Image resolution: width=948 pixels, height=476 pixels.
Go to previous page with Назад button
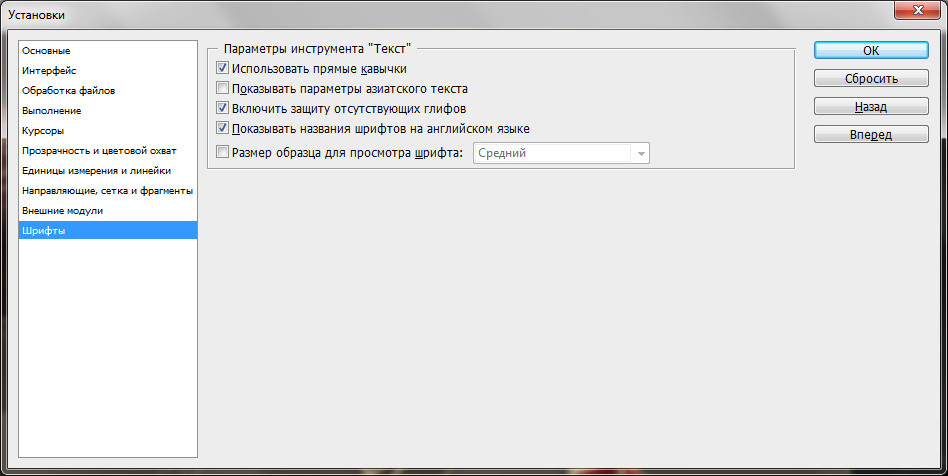[x=871, y=106]
